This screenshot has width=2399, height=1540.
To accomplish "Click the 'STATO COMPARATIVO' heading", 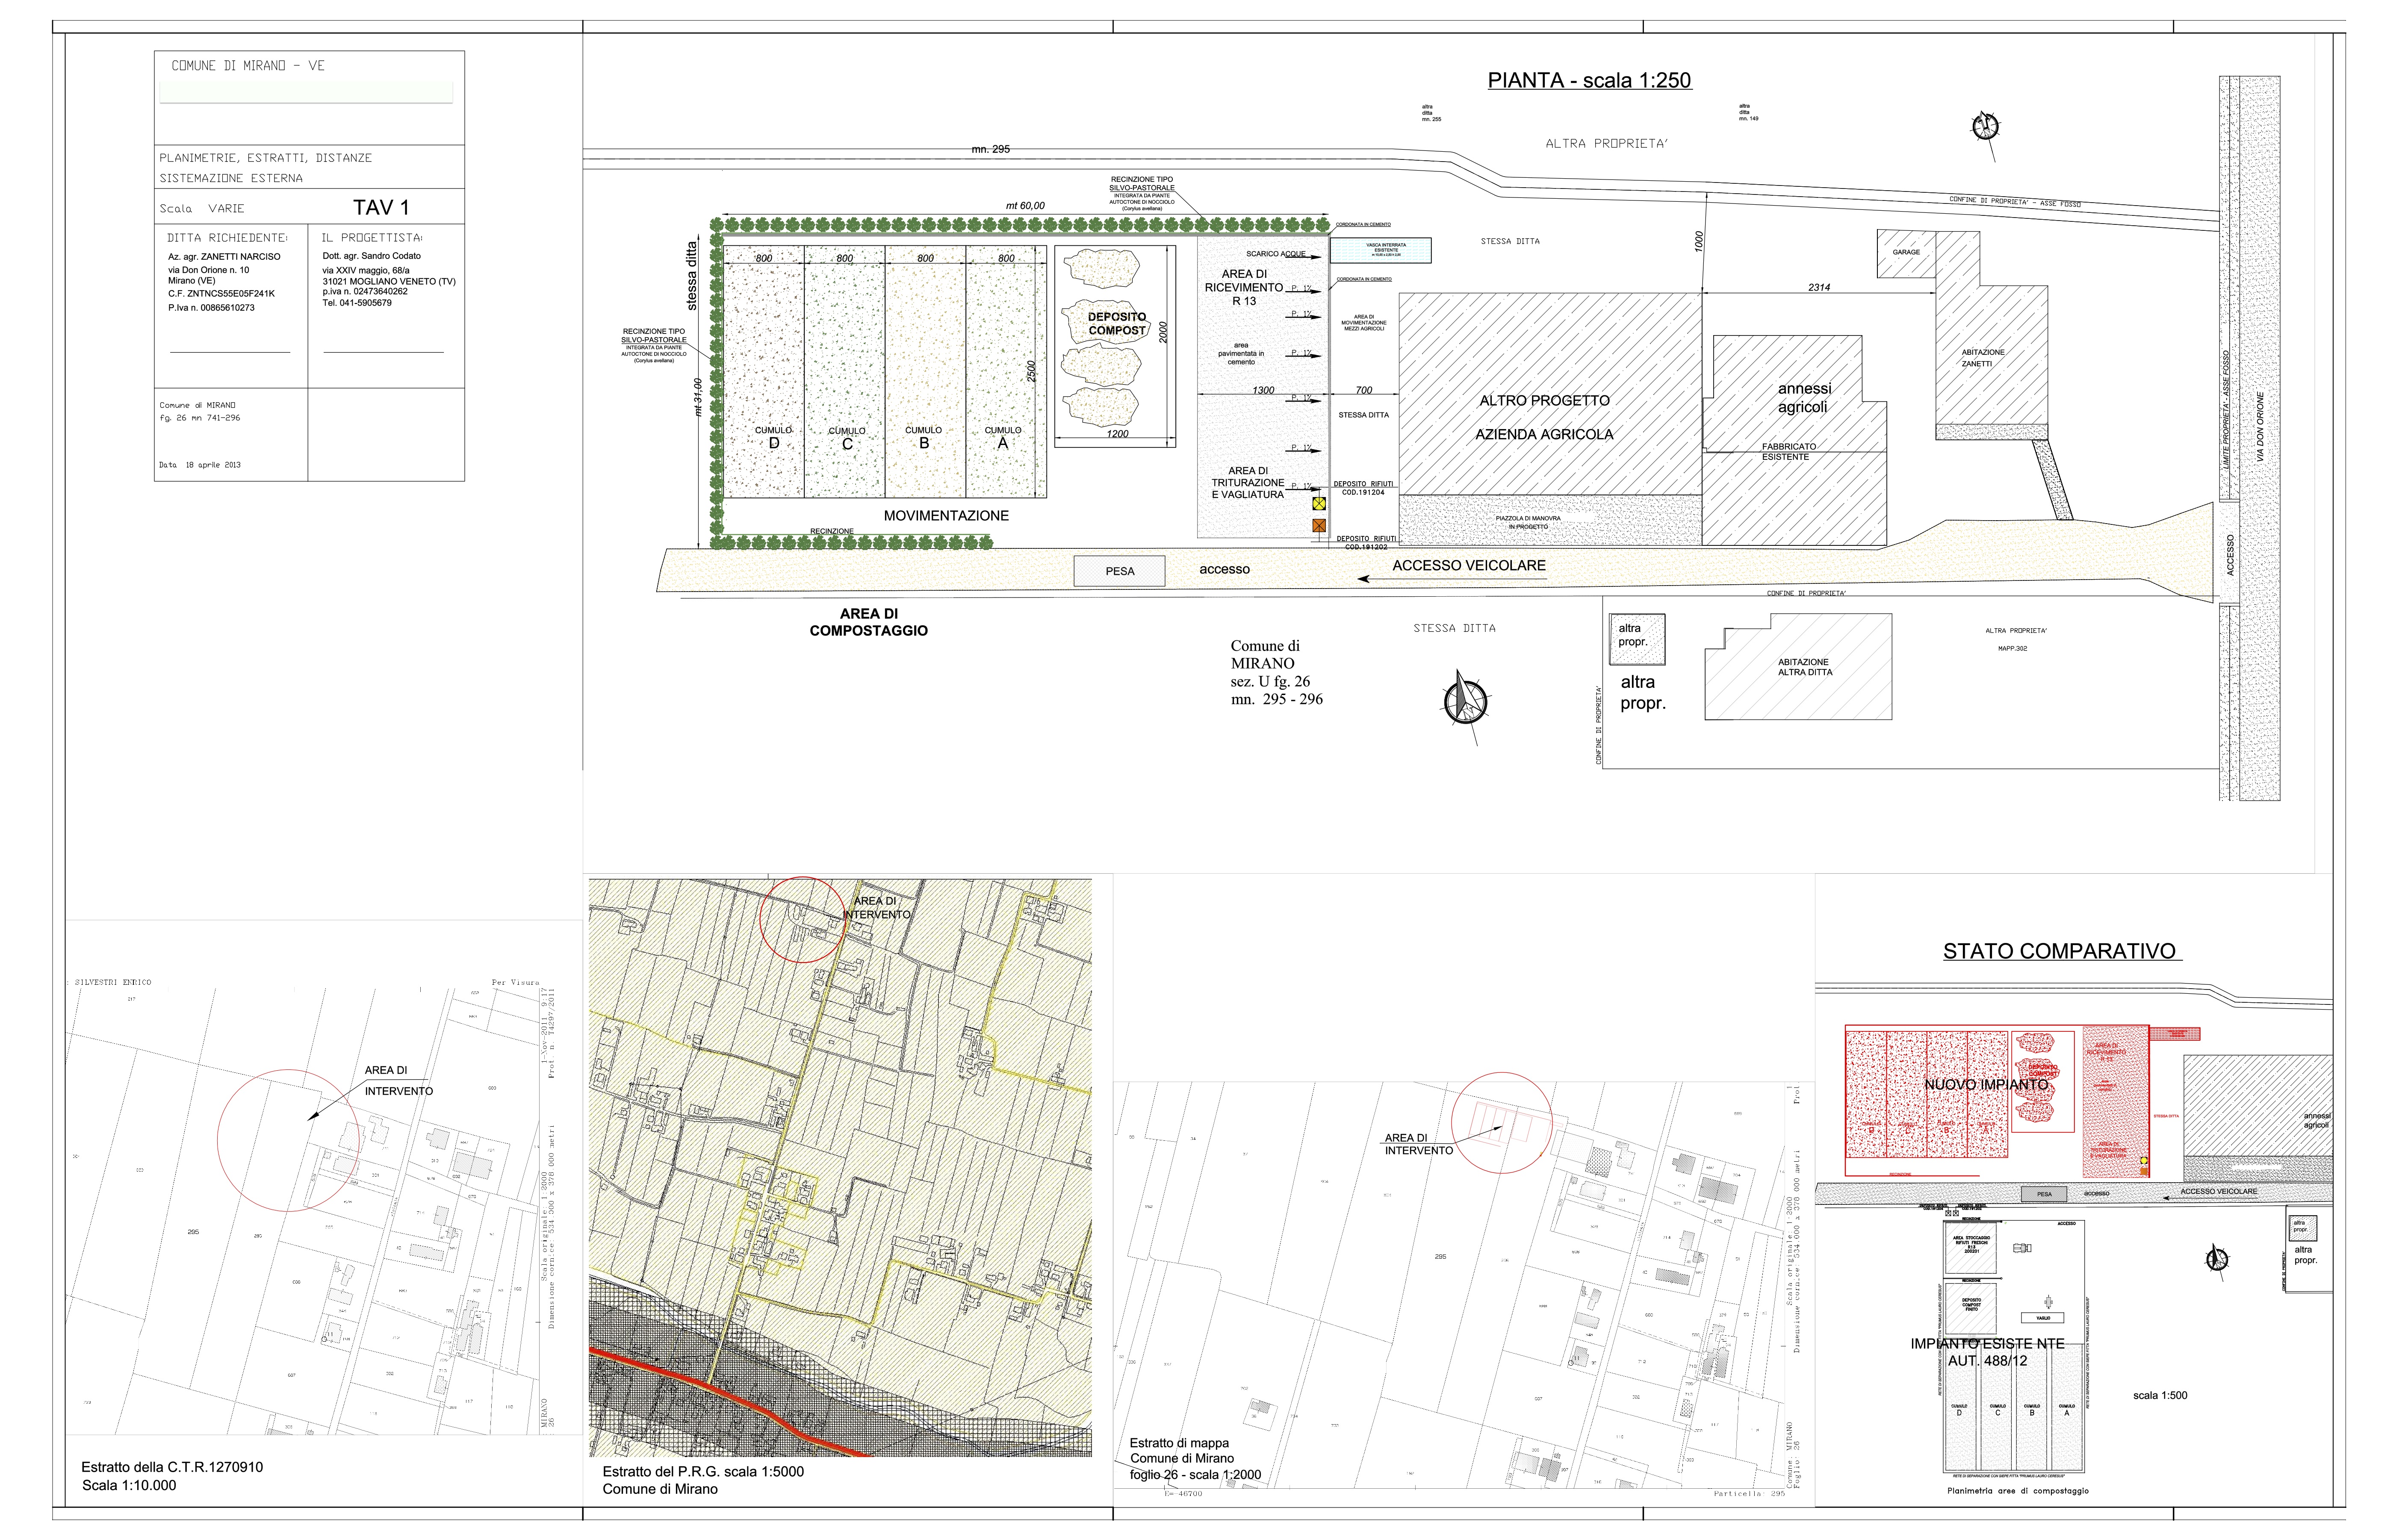I will tap(2059, 951).
